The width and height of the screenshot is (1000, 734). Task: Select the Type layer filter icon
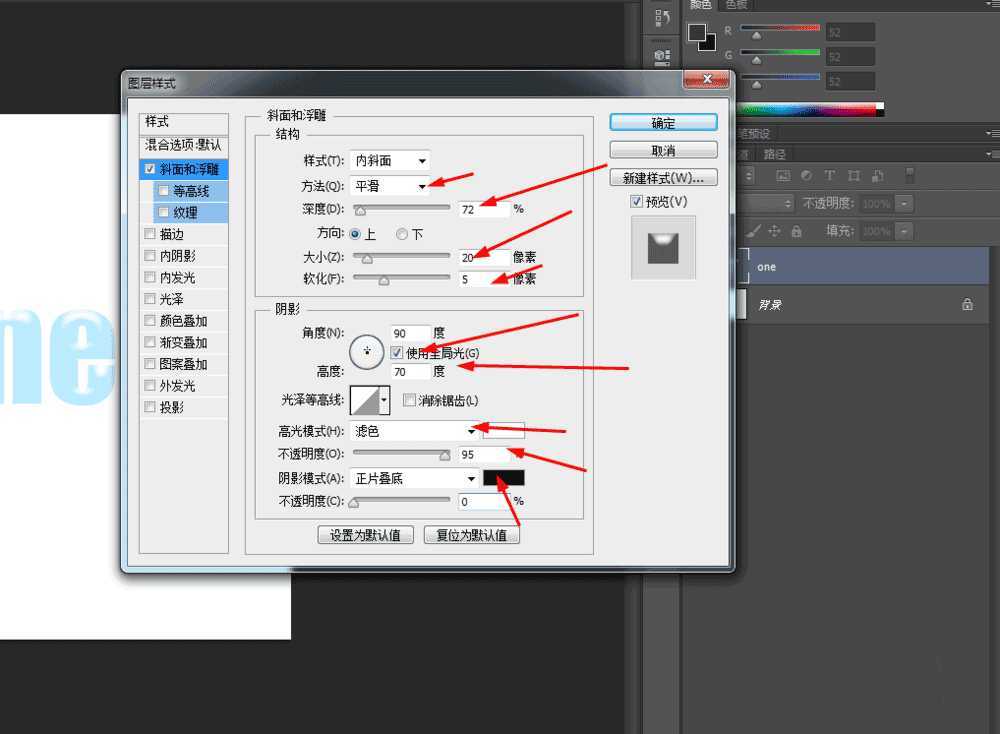[830, 175]
